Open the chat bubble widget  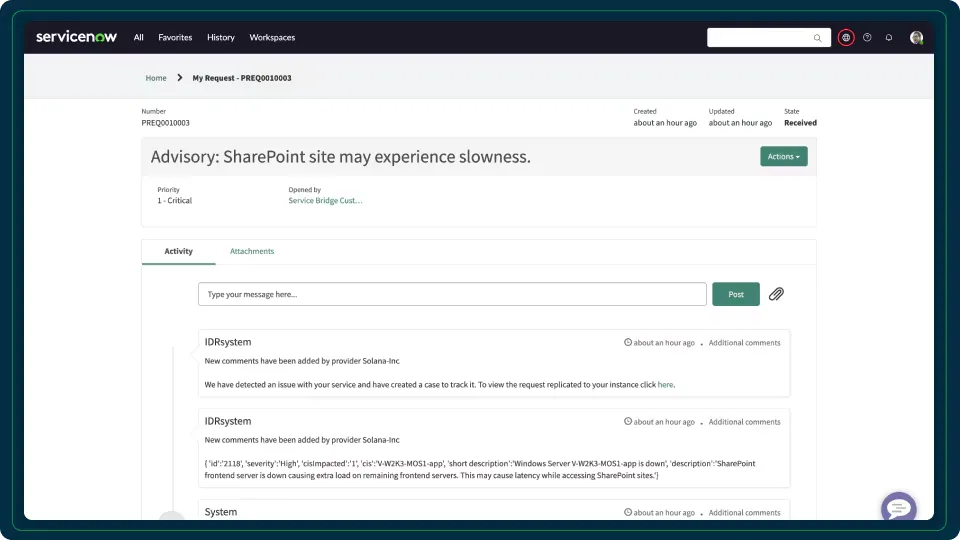click(898, 508)
